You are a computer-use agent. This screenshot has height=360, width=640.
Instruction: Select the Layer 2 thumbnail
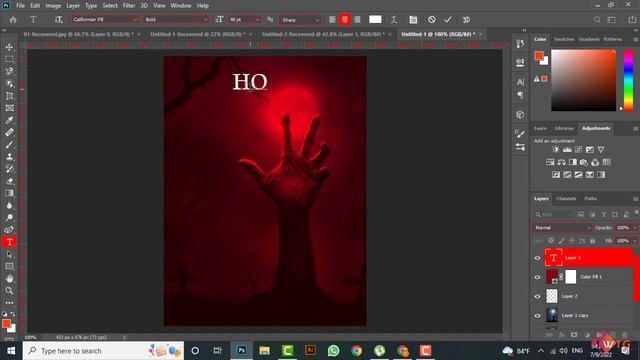point(552,296)
